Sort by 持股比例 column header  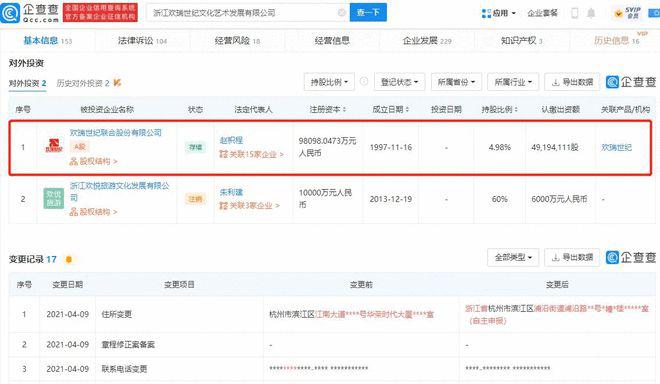pos(500,109)
